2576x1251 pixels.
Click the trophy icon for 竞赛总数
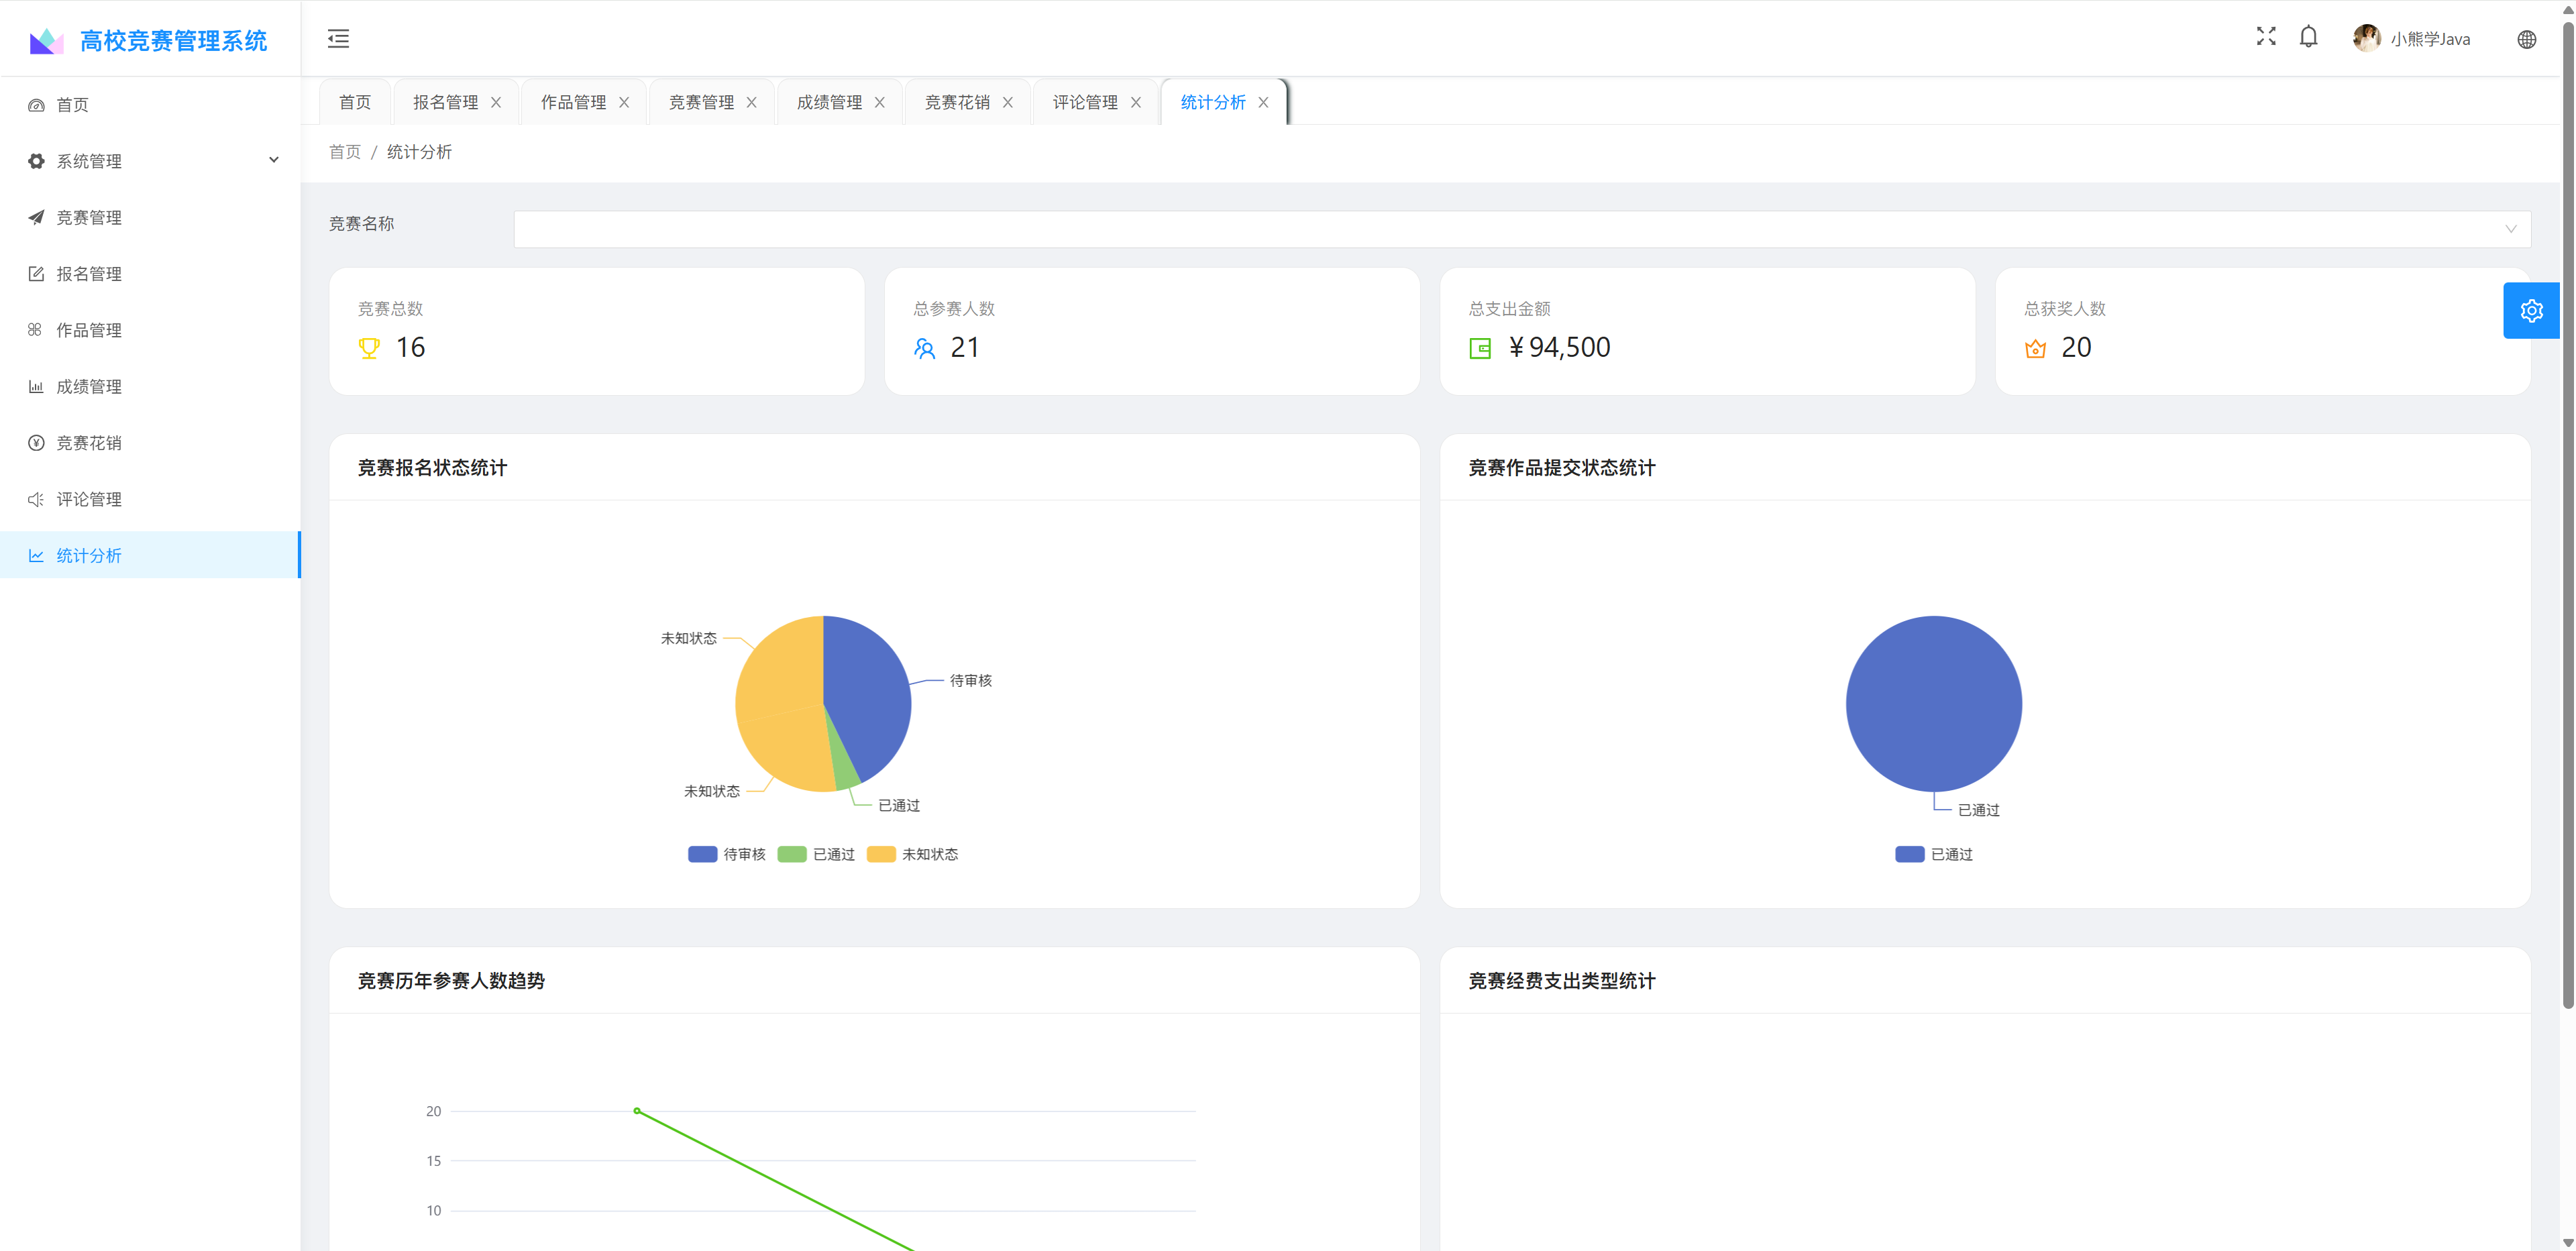[x=369, y=348]
